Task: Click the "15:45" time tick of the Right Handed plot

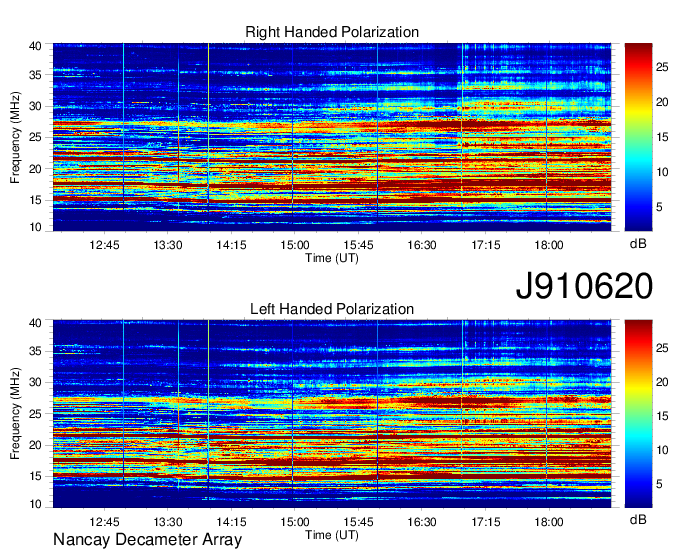Action: [359, 245]
